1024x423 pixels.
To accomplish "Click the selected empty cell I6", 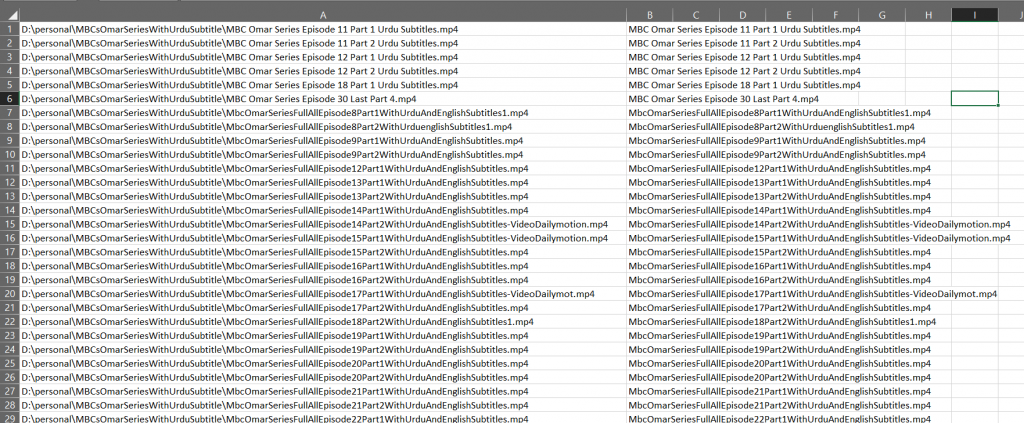I will pos(975,99).
